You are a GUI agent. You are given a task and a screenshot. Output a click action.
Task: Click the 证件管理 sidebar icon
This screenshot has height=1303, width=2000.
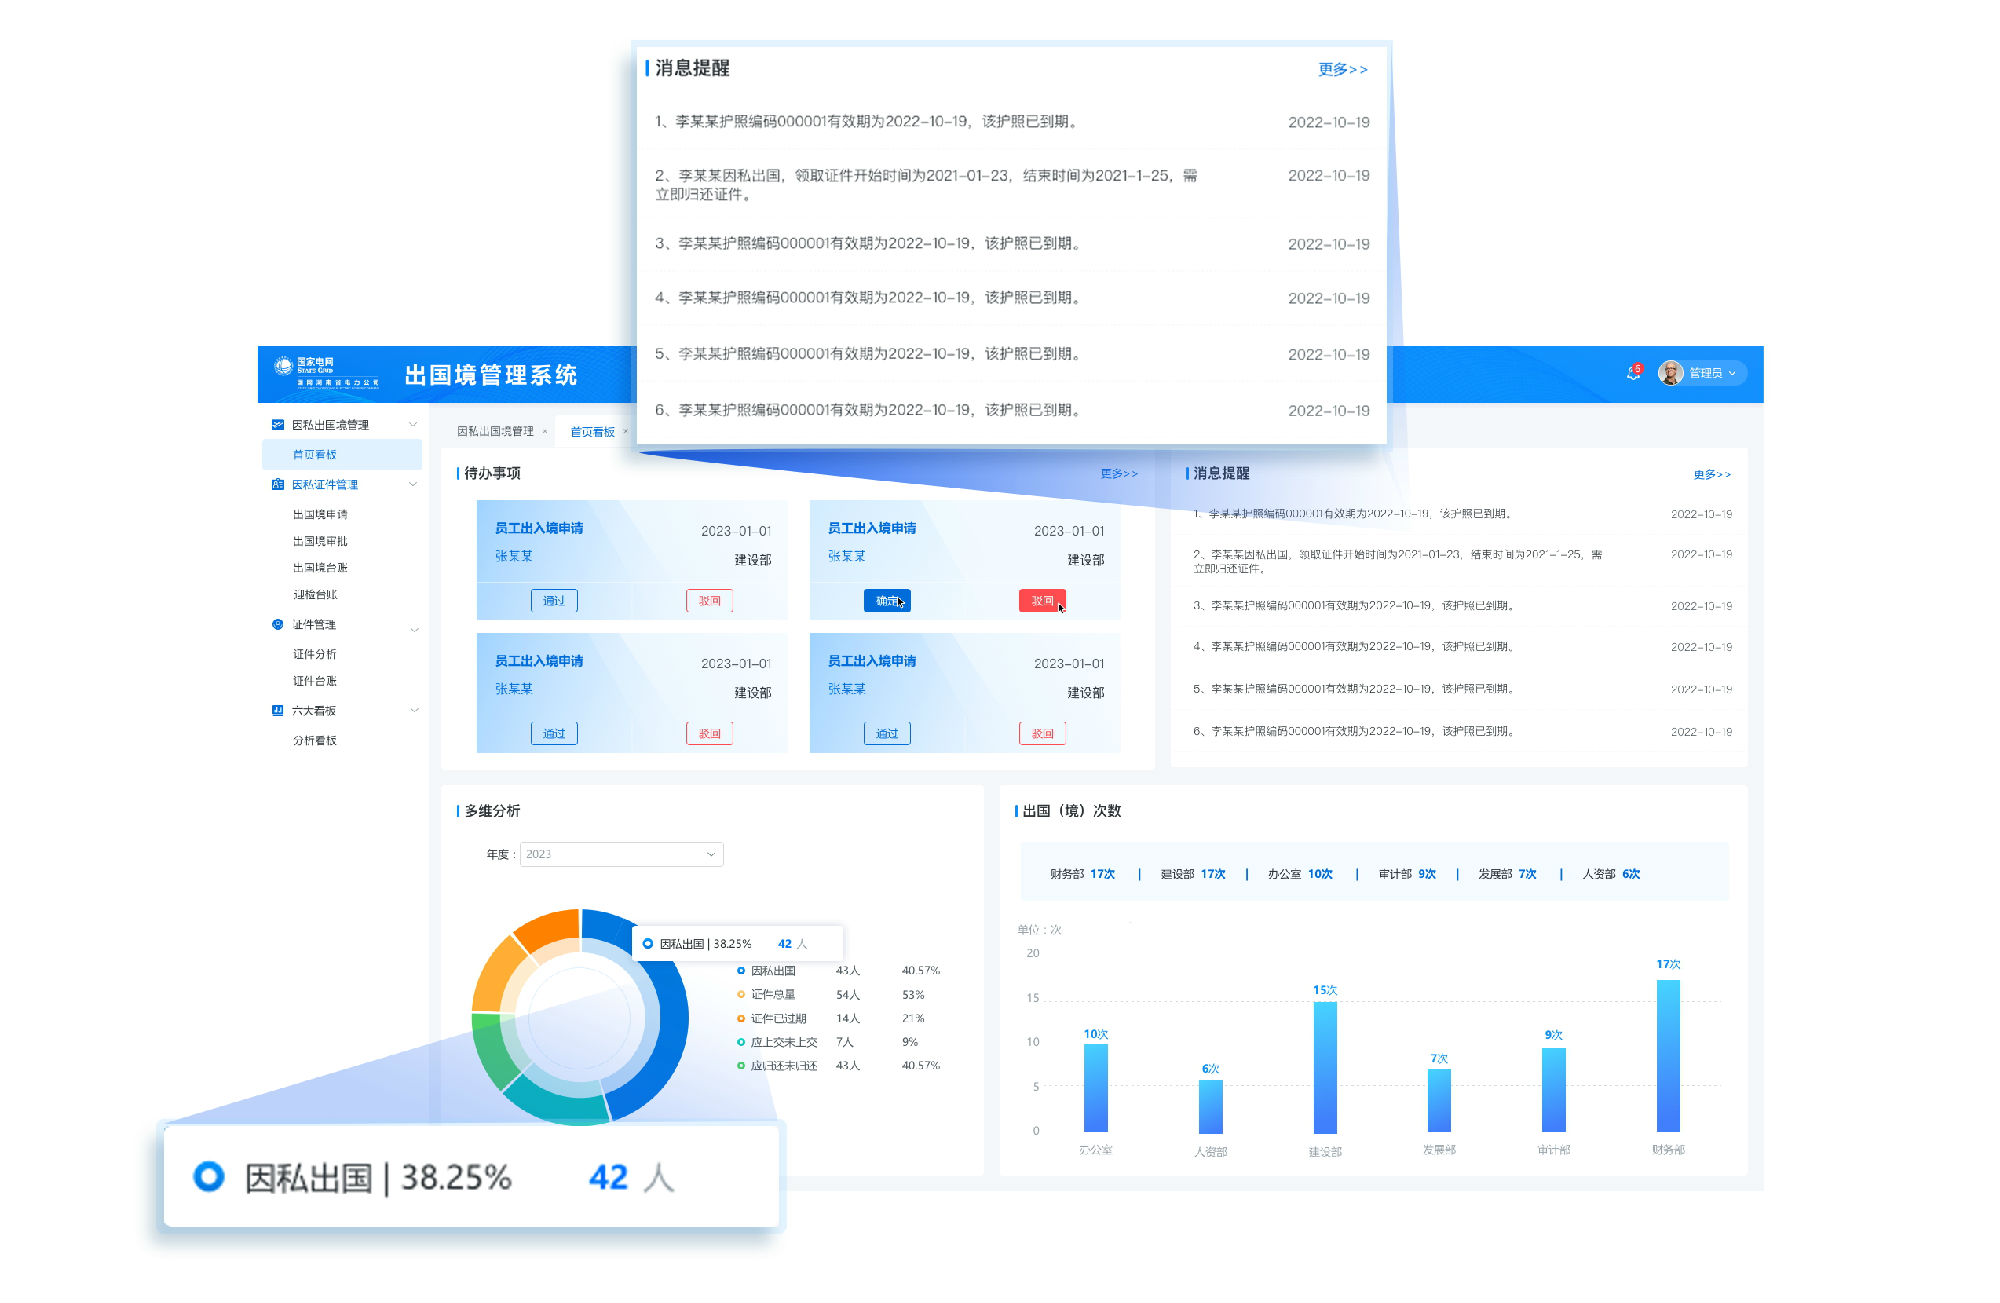click(x=278, y=624)
